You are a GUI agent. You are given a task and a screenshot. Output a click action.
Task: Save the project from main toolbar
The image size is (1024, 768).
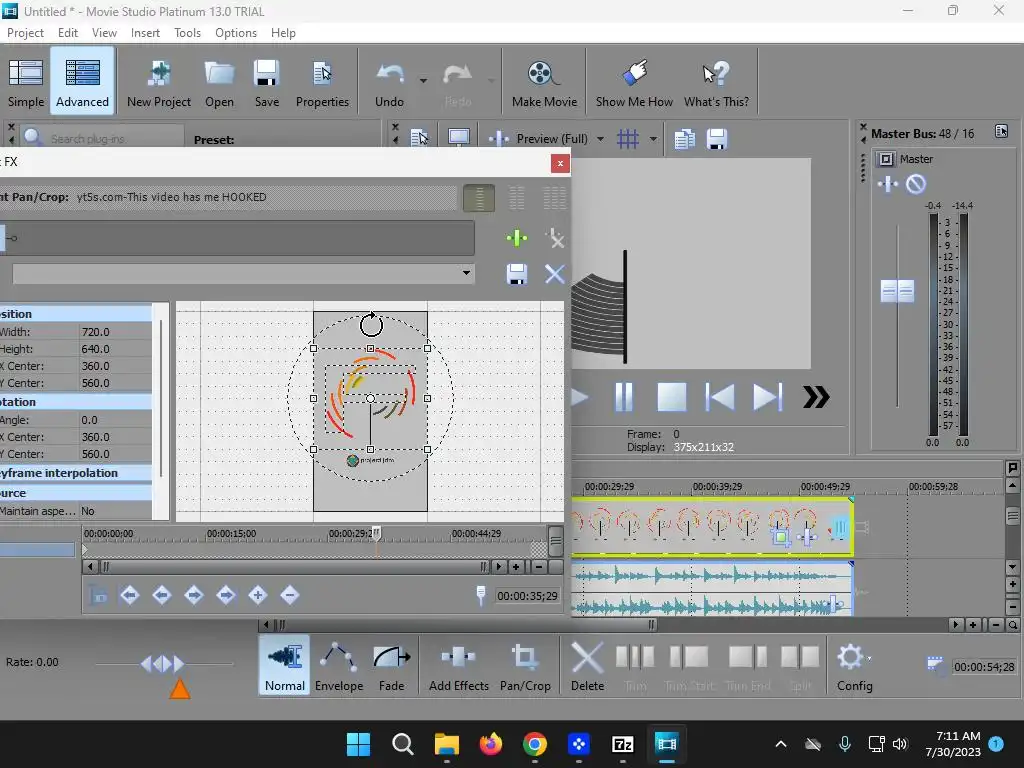click(266, 82)
